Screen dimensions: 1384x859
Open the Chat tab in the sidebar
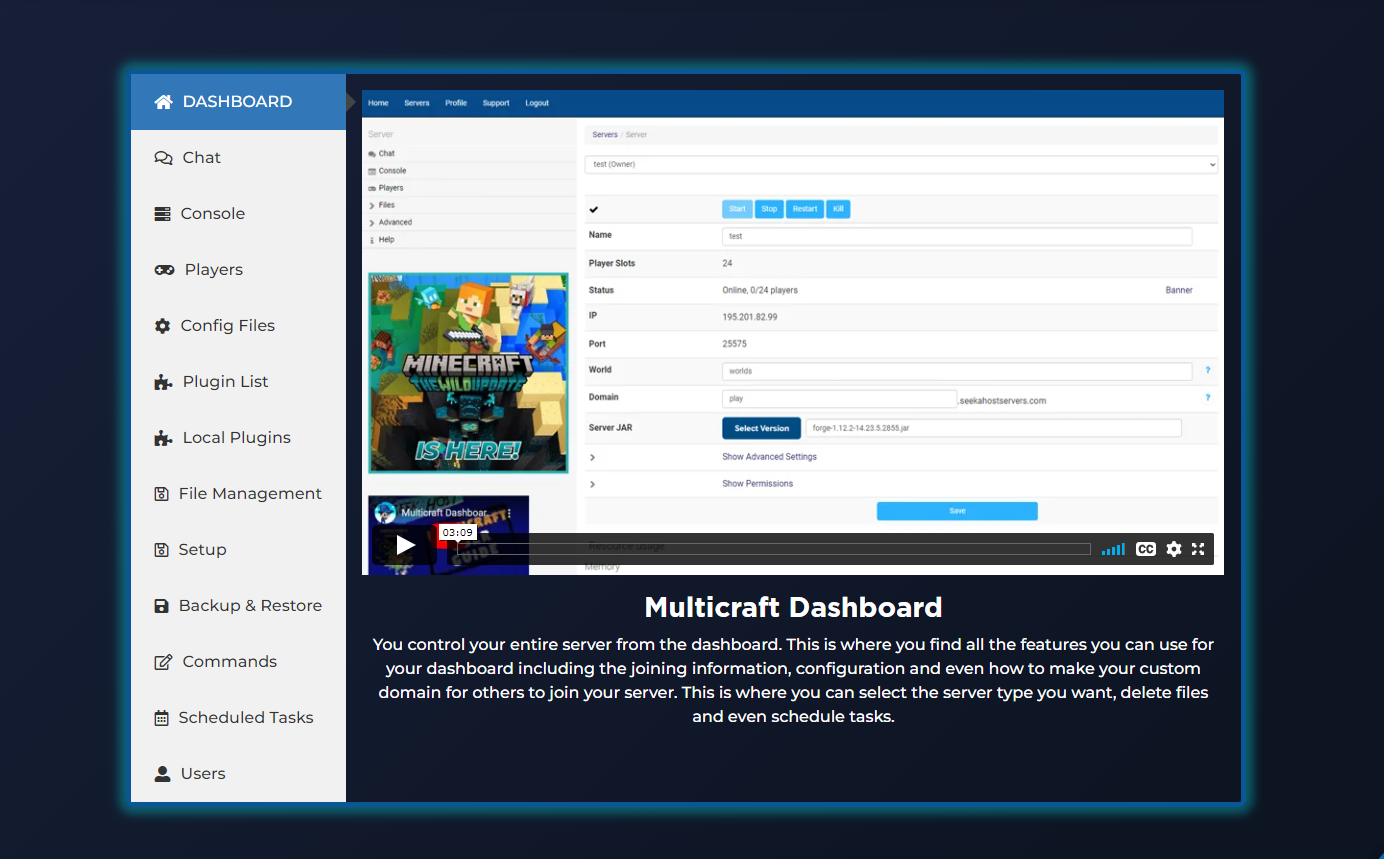click(201, 158)
